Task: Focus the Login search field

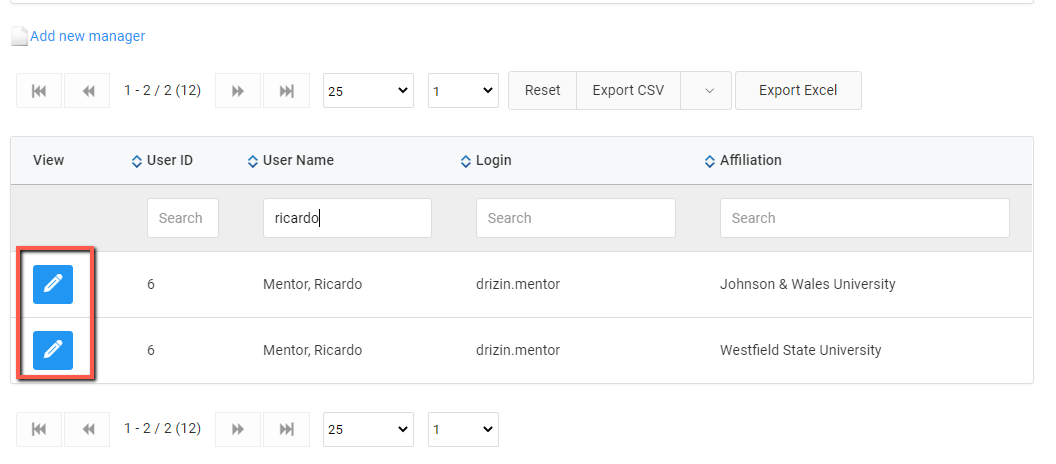Action: coord(576,218)
